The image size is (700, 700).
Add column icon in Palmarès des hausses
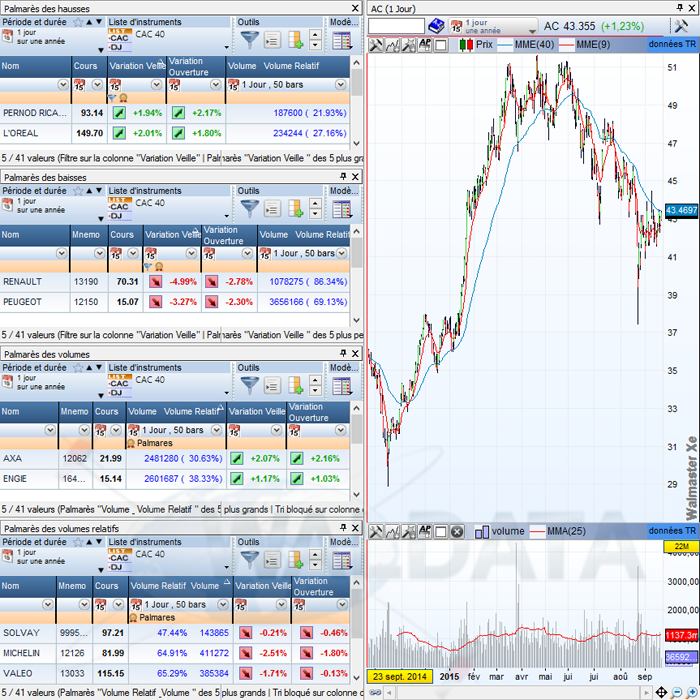(x=296, y=40)
